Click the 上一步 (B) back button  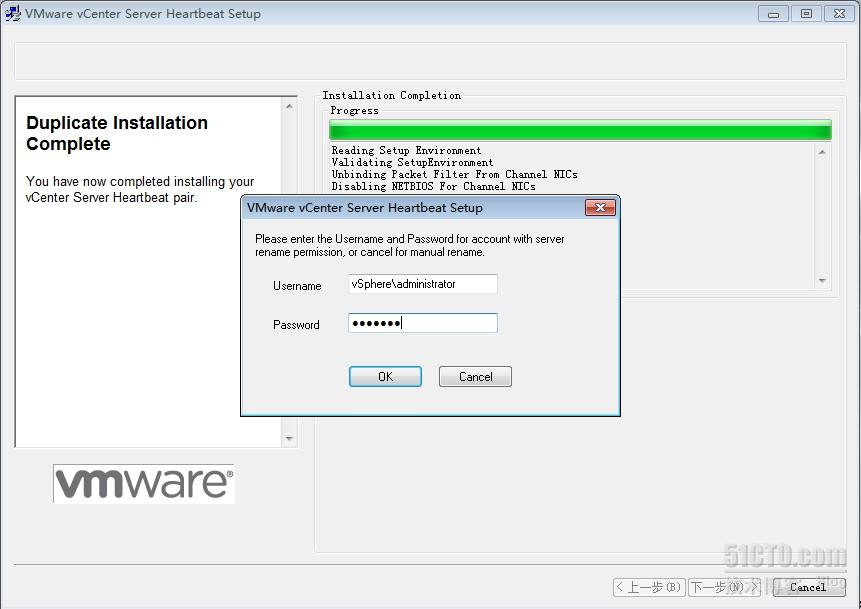pos(649,587)
